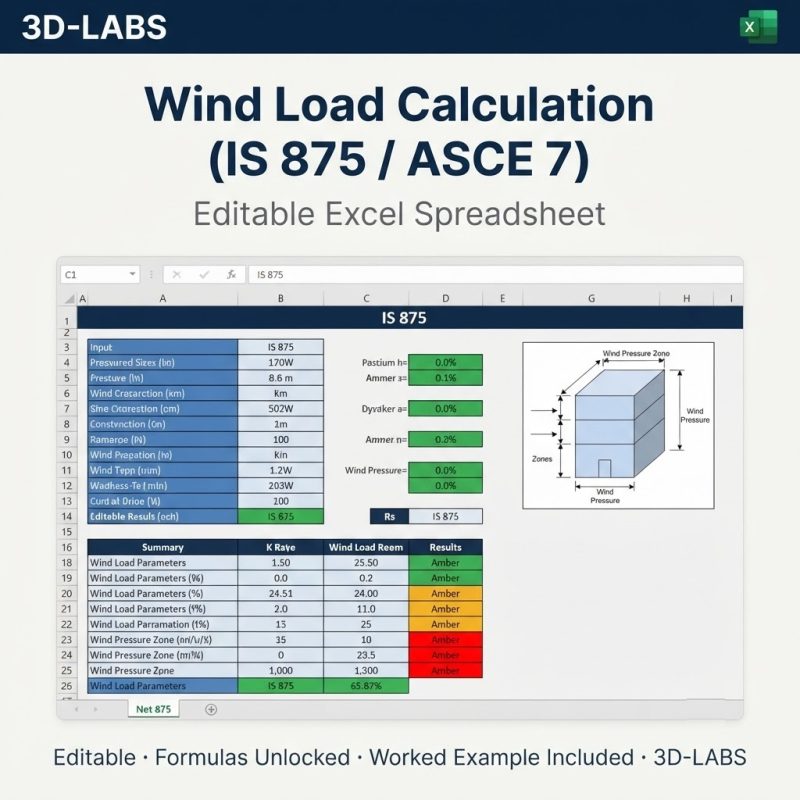The height and width of the screenshot is (800, 800).
Task: Select the cell with value 8.6 m
Action: click(x=281, y=378)
